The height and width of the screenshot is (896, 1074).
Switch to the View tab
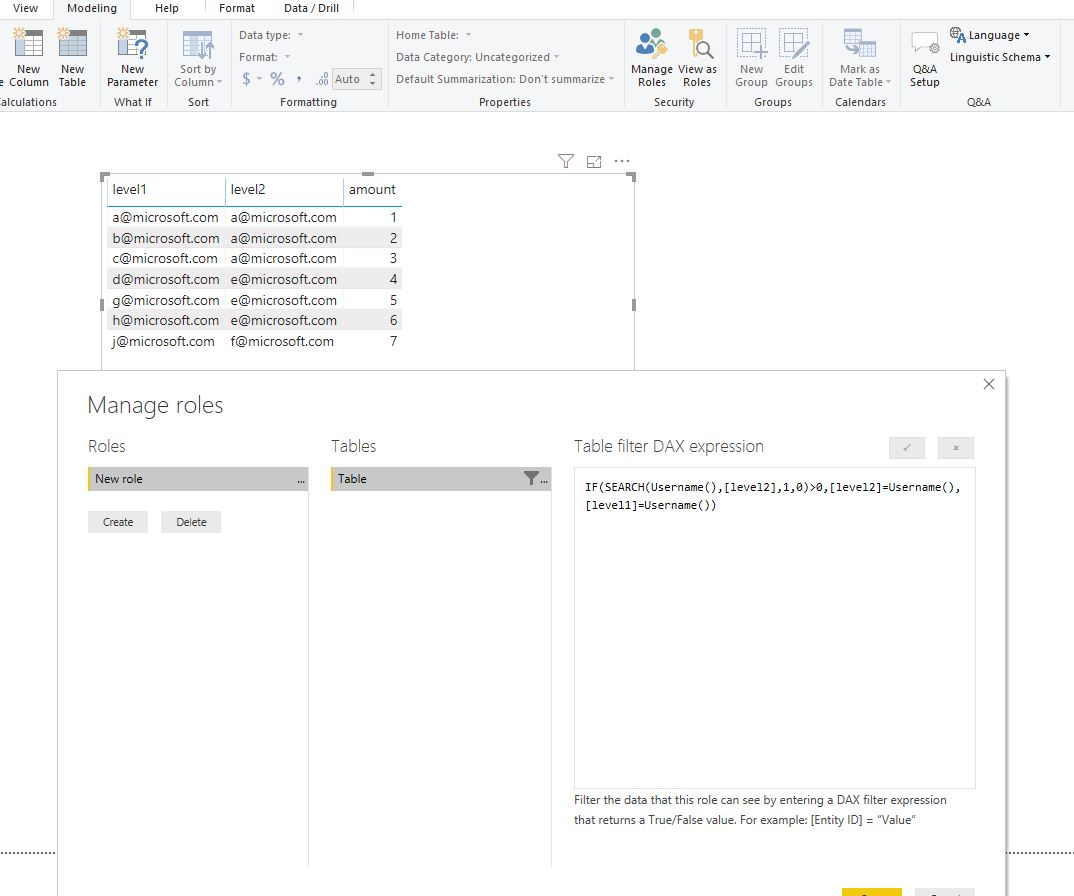coord(25,8)
